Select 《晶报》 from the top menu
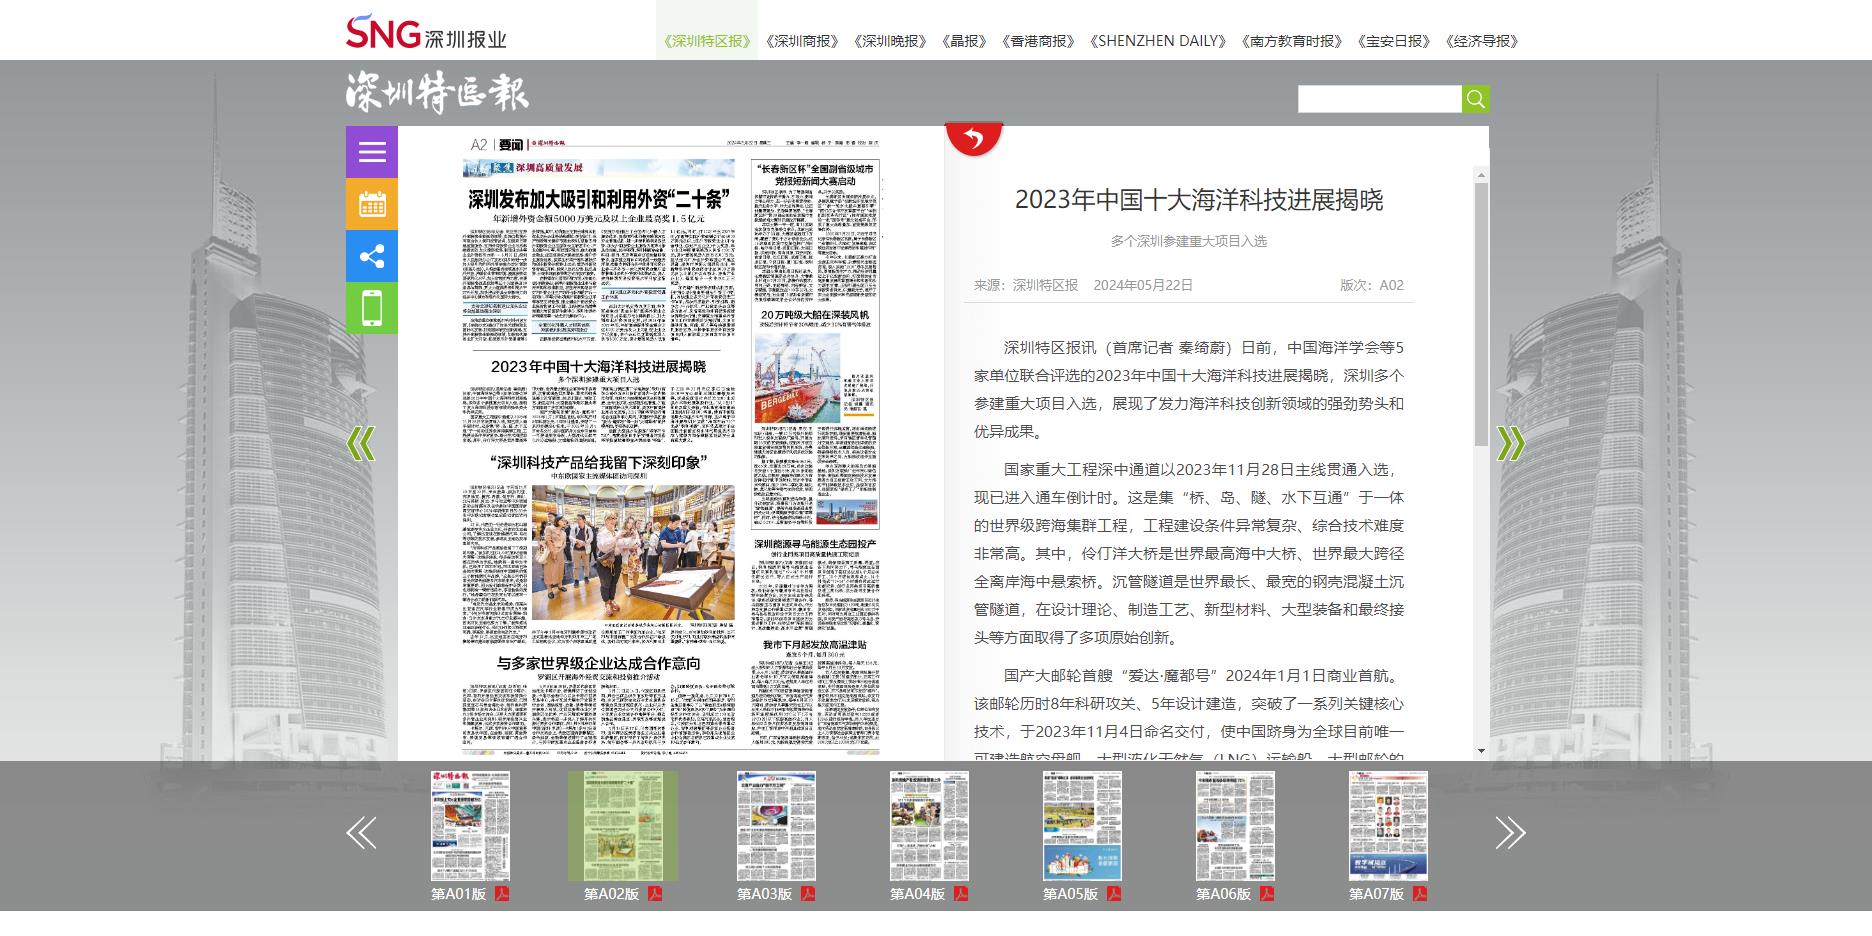The height and width of the screenshot is (936, 1872). [x=962, y=42]
